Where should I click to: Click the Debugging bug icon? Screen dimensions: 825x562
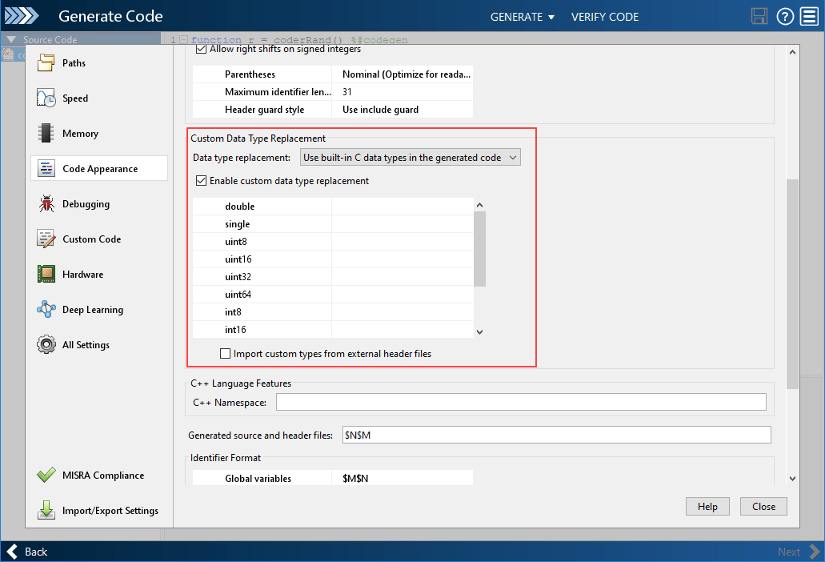[46, 204]
